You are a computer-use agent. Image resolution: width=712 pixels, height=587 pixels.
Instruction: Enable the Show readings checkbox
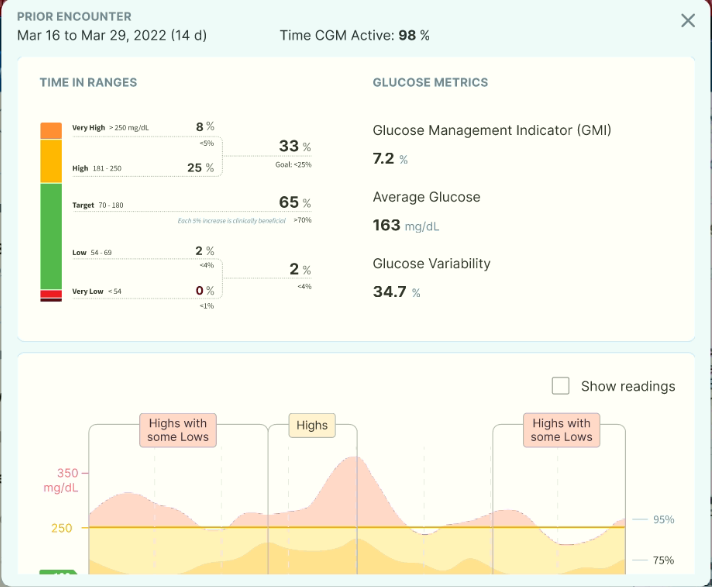560,386
